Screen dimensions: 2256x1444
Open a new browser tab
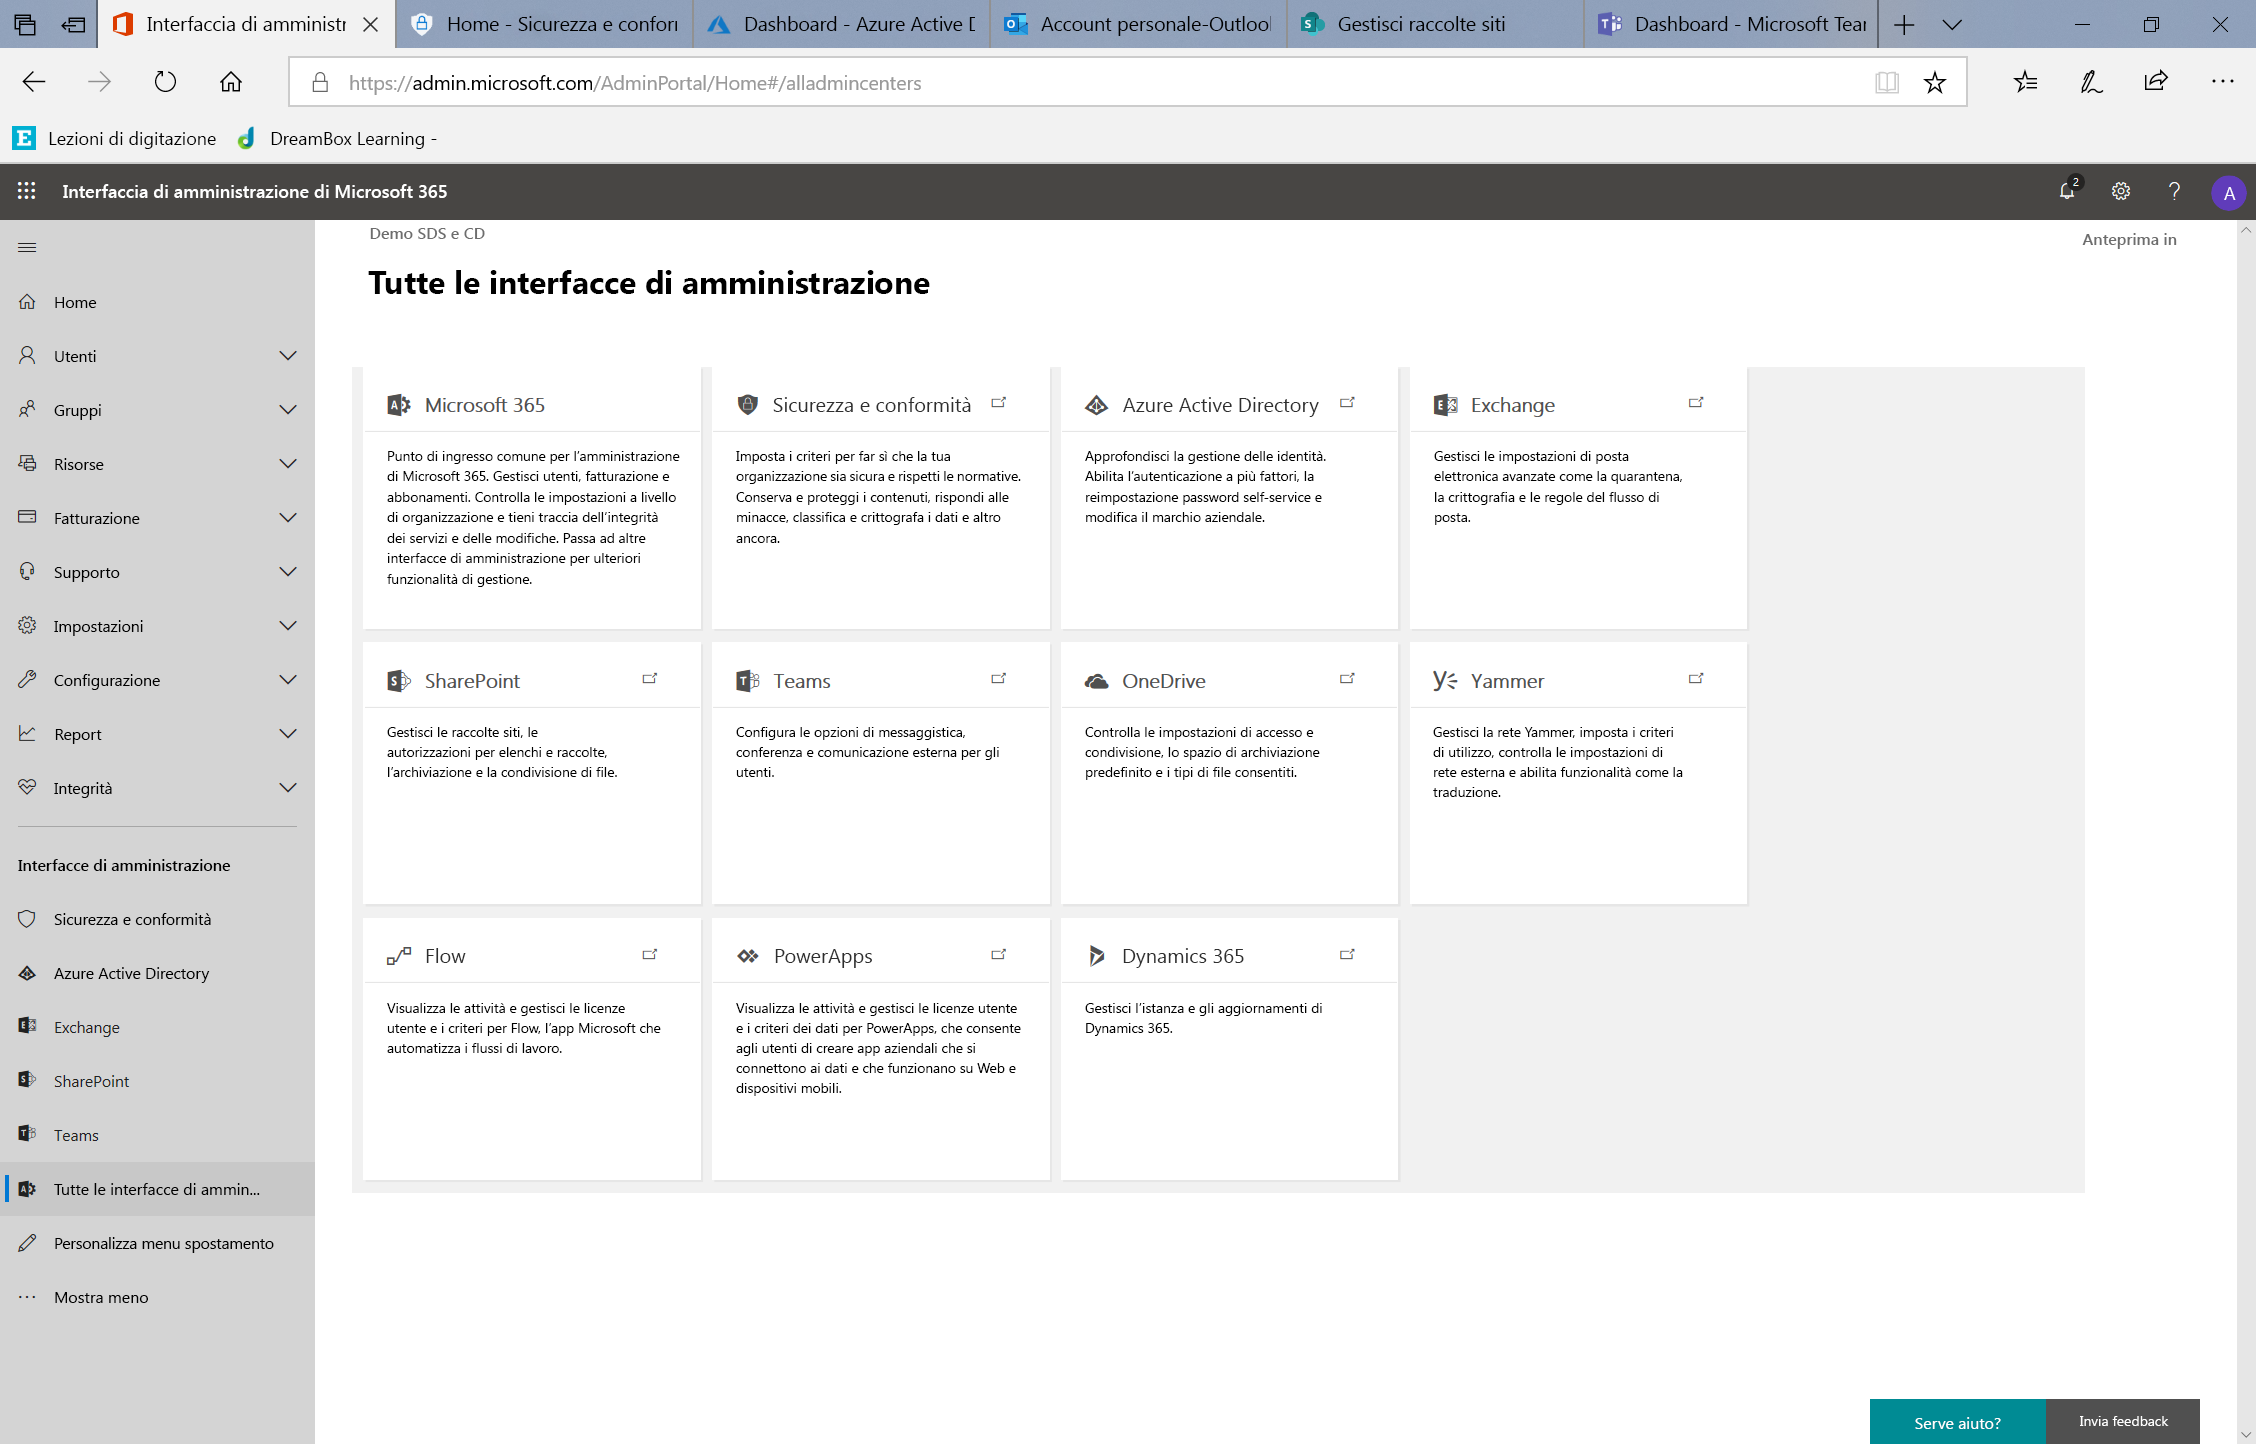[1904, 25]
